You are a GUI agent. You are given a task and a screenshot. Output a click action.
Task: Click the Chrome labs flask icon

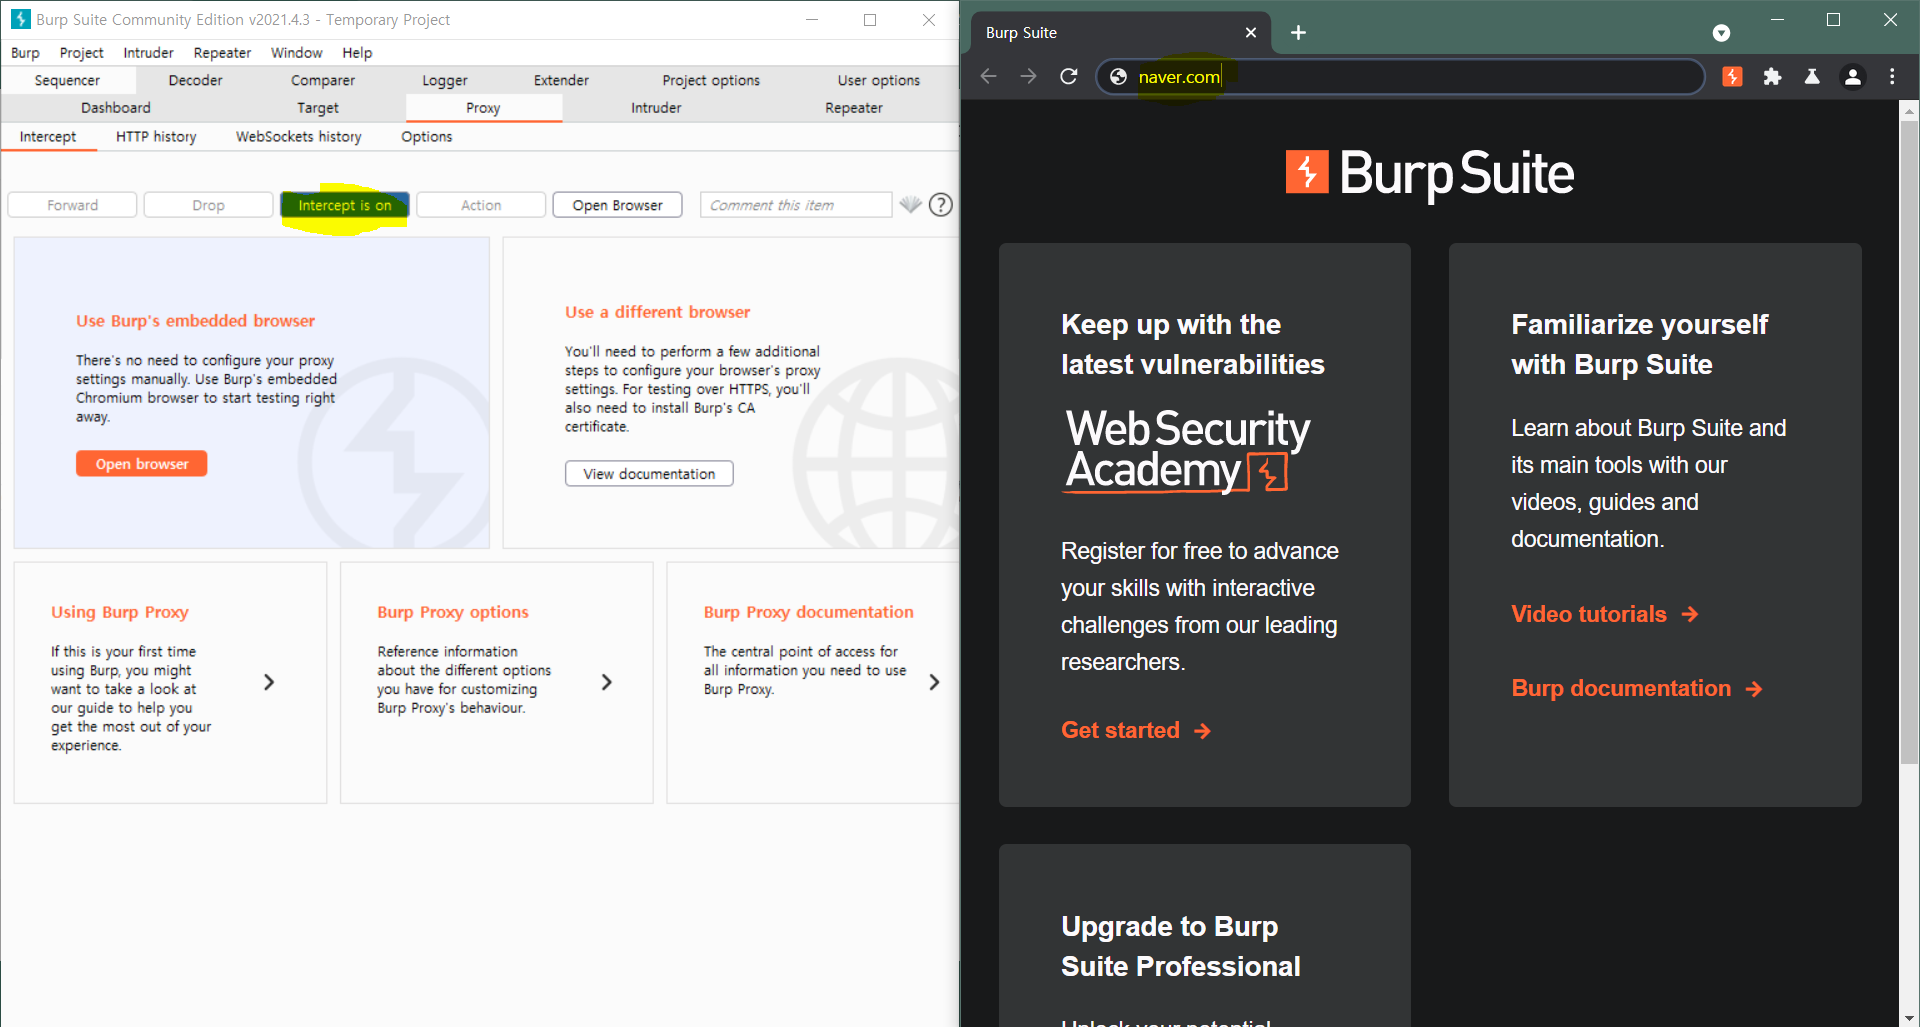point(1812,77)
